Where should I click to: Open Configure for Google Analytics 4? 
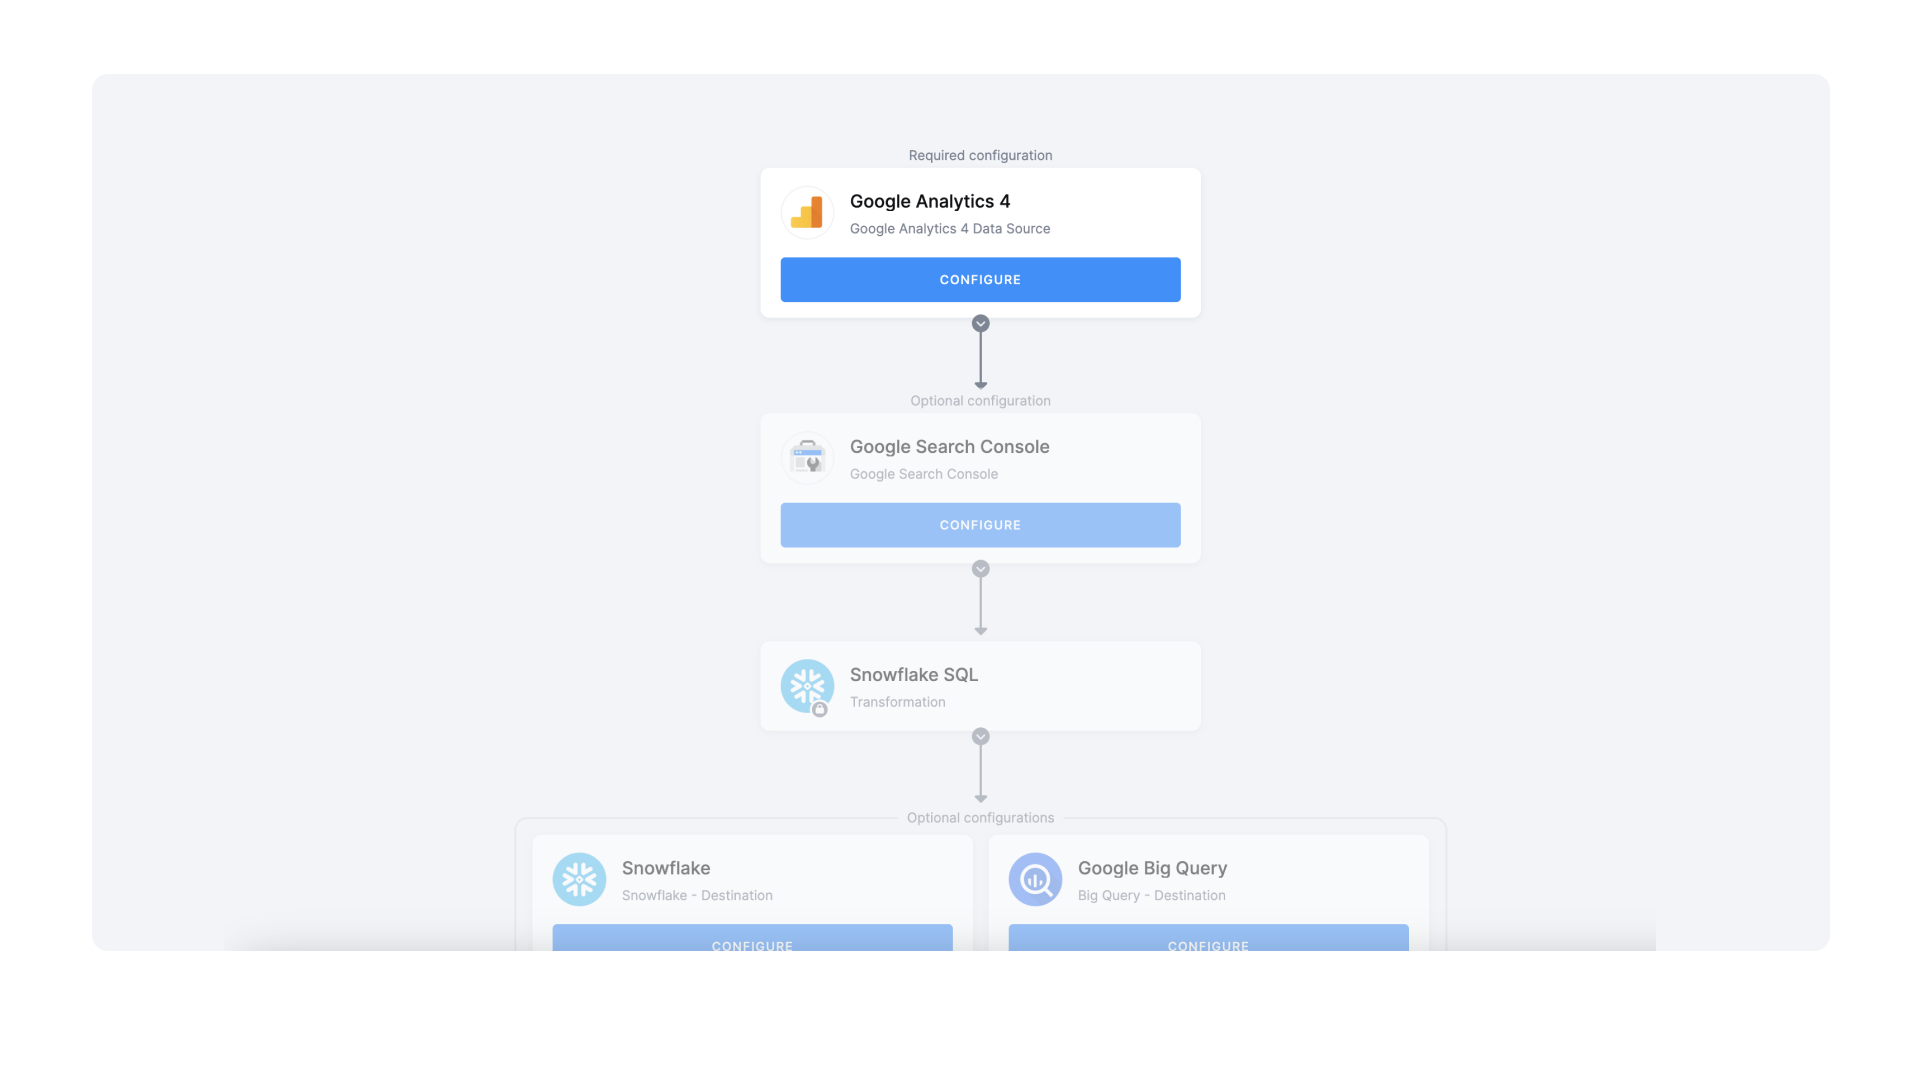[x=980, y=280]
